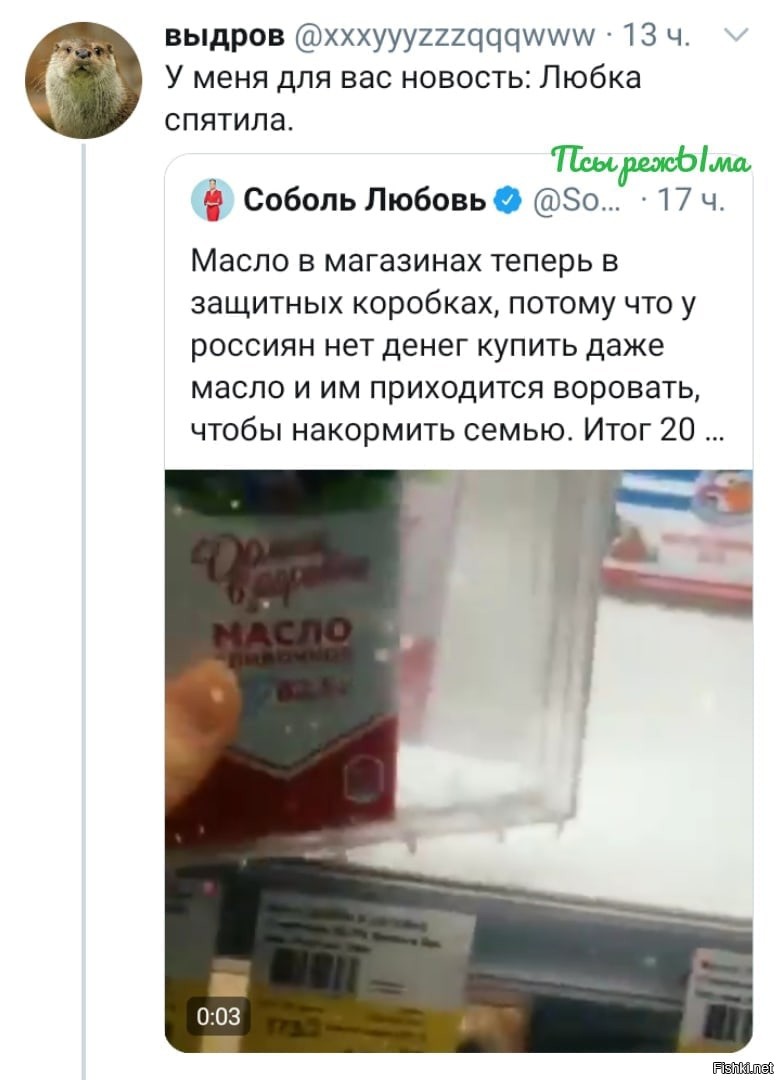Play the butter box video
This screenshot has height=1080, width=779.
(459, 760)
